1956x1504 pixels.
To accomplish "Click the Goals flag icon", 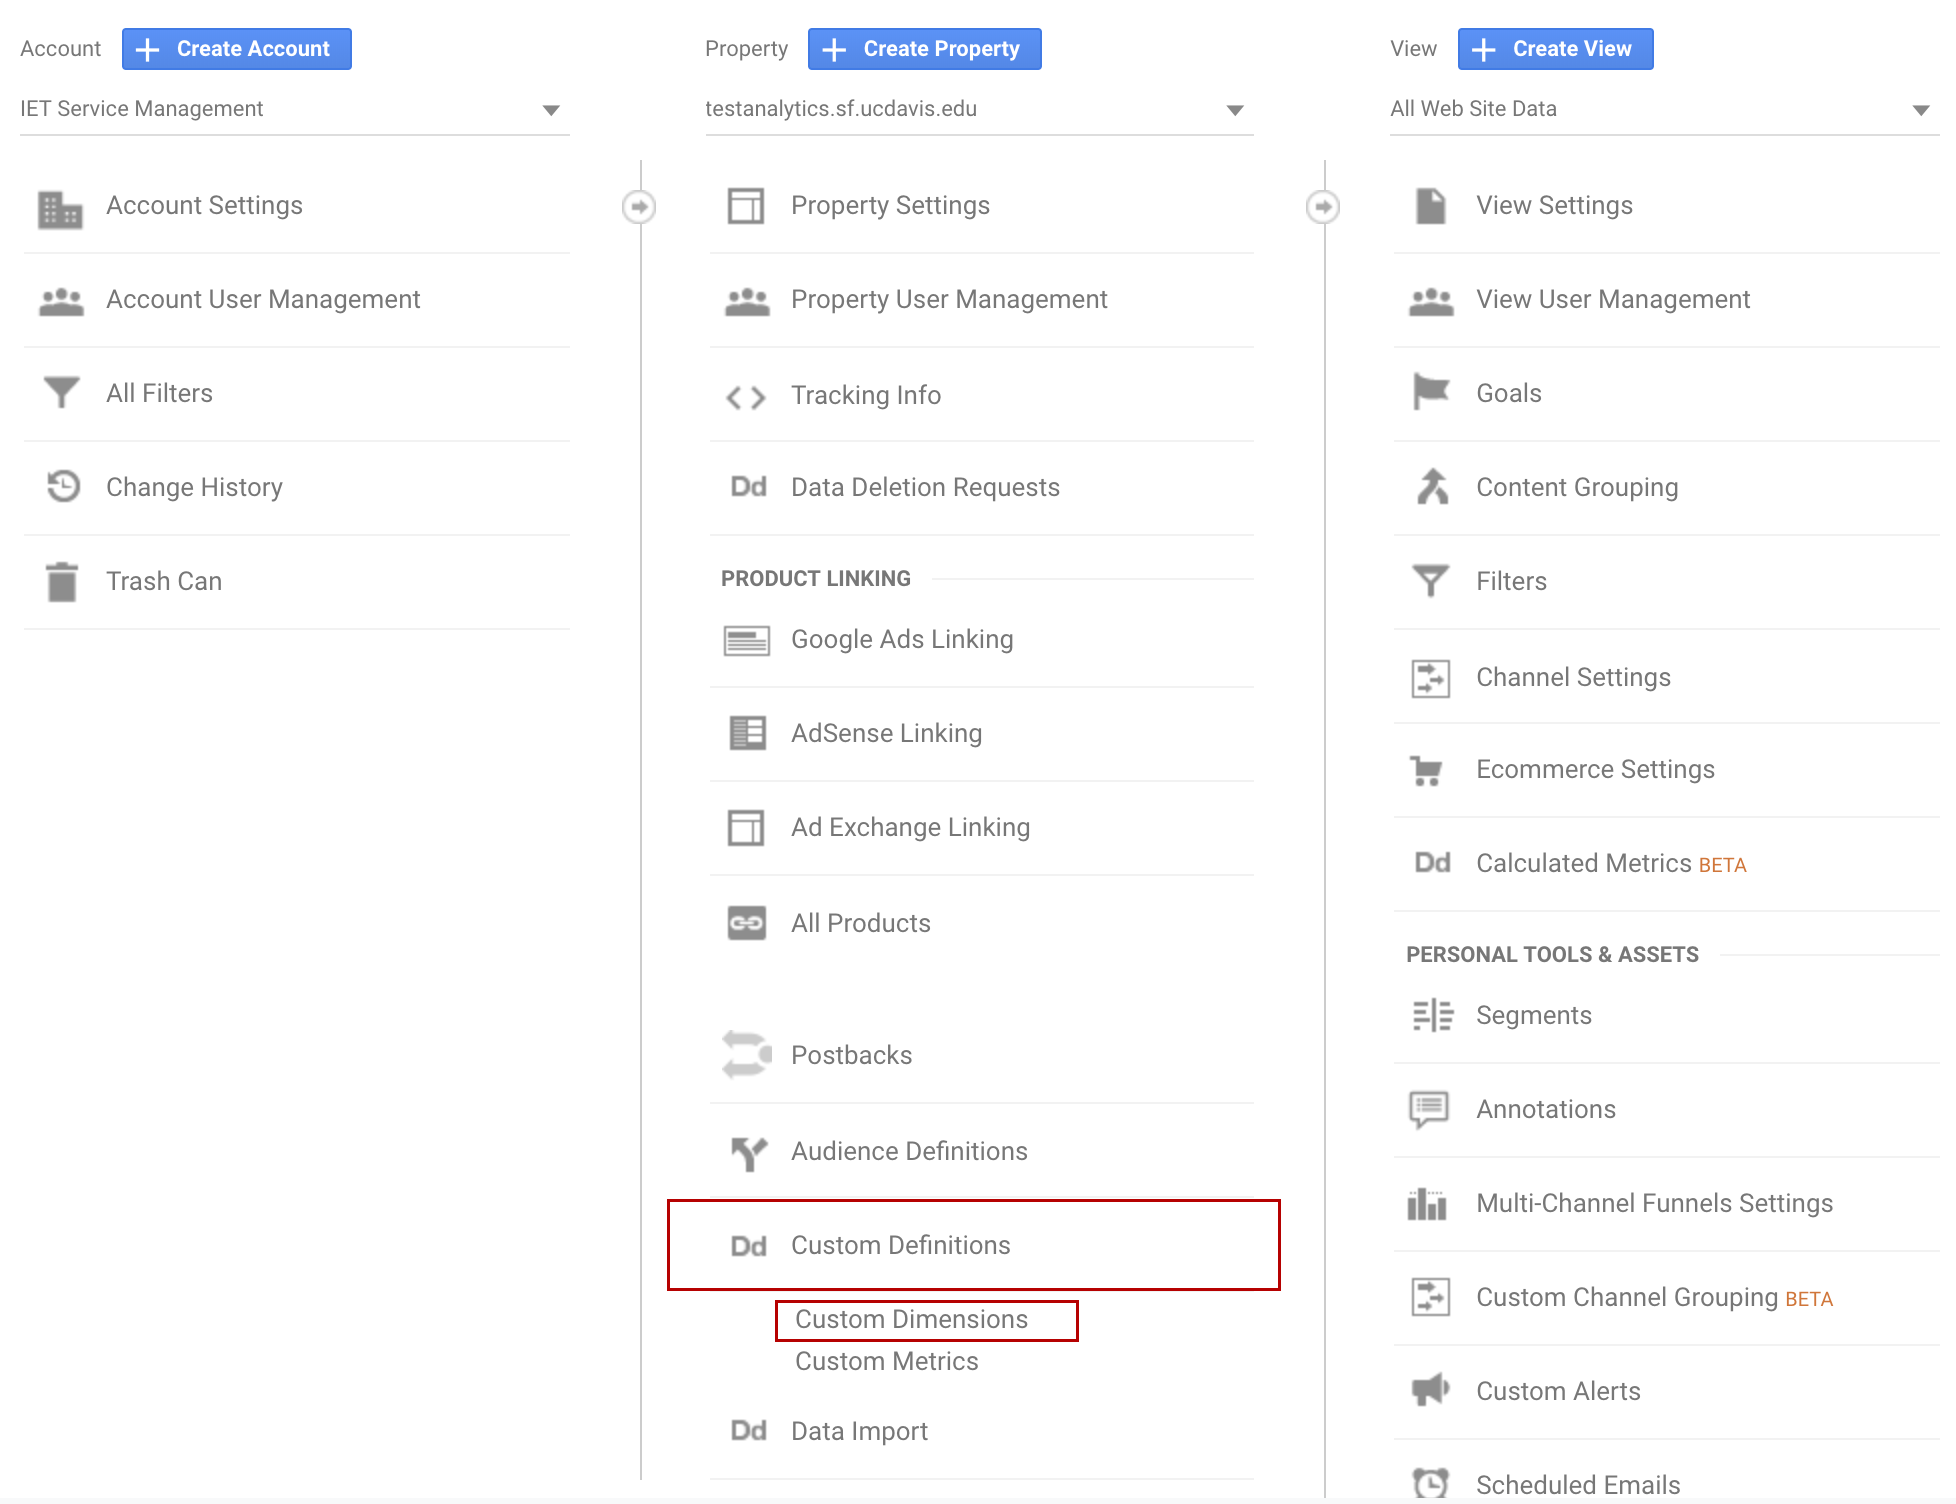I will click(1431, 391).
